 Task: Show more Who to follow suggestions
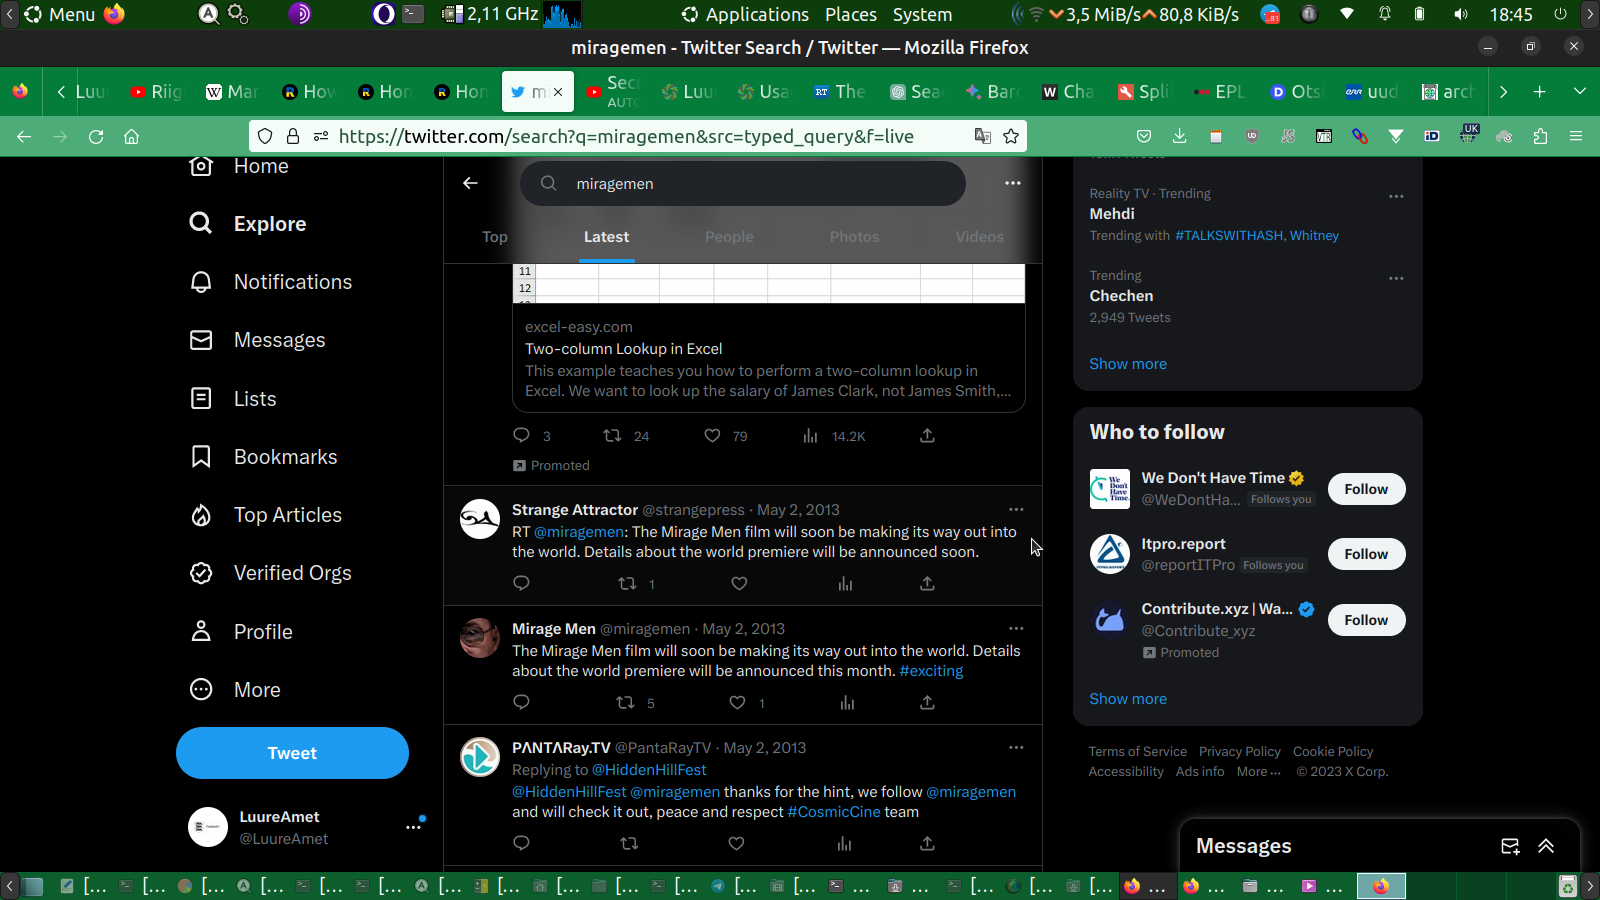point(1128,699)
